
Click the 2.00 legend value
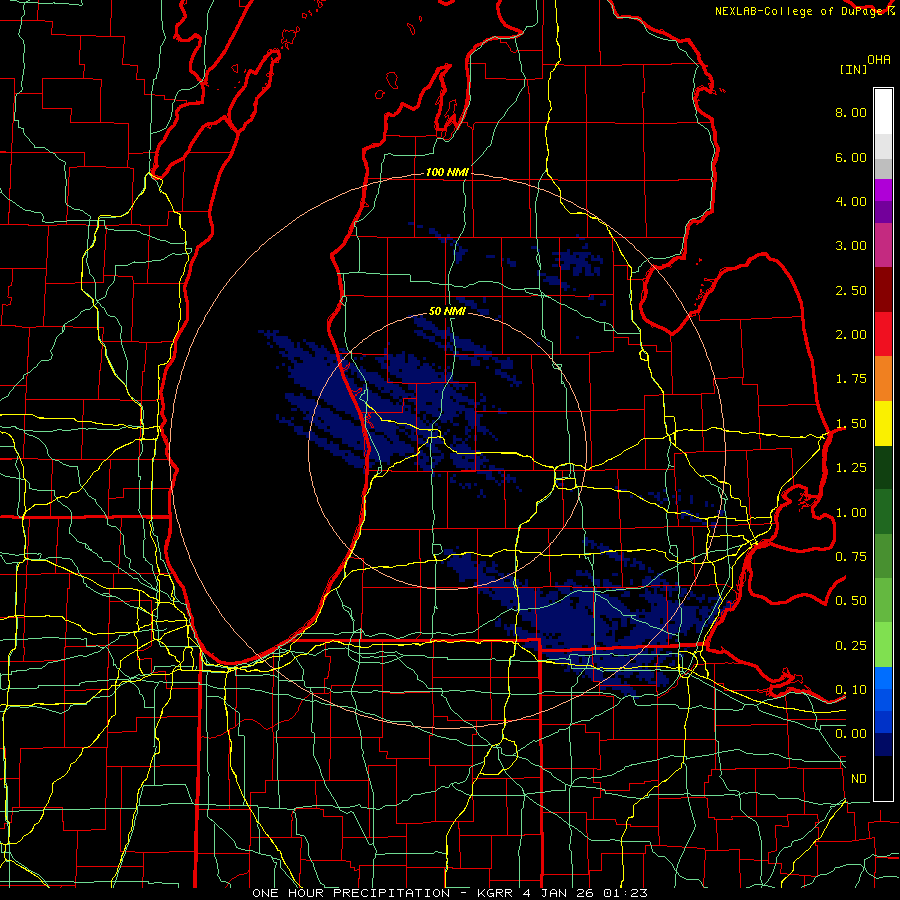851,335
